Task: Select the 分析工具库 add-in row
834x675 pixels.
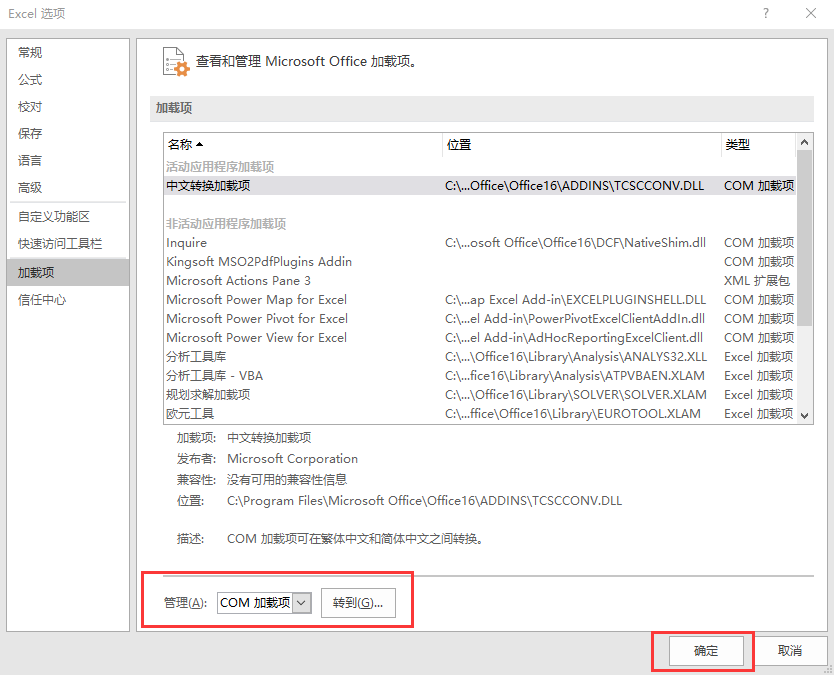Action: (x=480, y=356)
